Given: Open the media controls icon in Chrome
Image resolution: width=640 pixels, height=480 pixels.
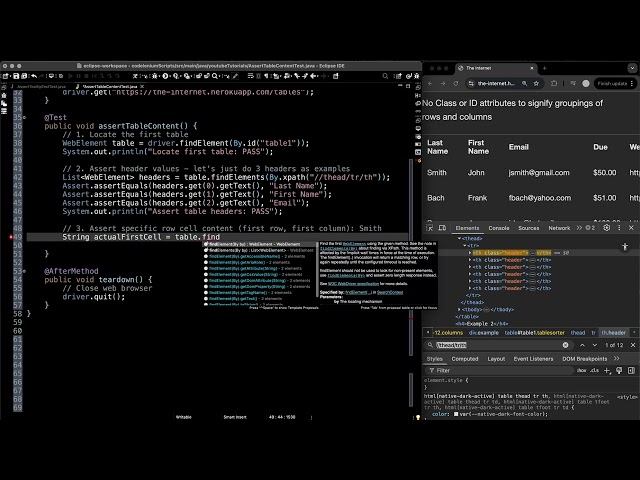Looking at the screenshot, I should click(x=573, y=83).
